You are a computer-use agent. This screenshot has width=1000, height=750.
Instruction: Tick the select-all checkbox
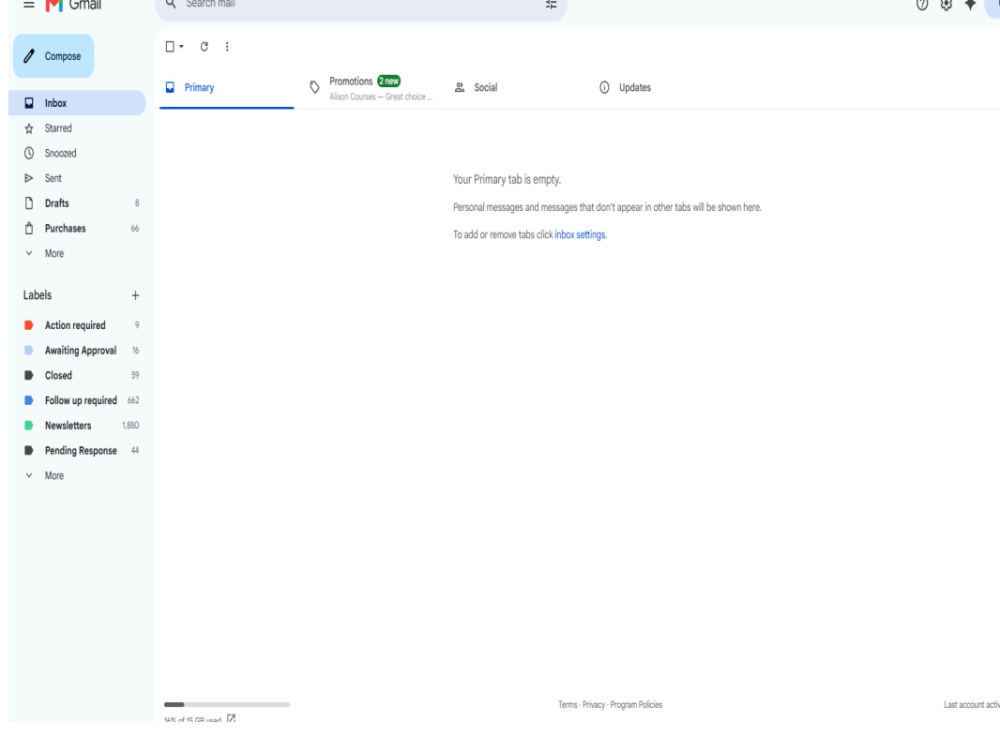tap(170, 47)
